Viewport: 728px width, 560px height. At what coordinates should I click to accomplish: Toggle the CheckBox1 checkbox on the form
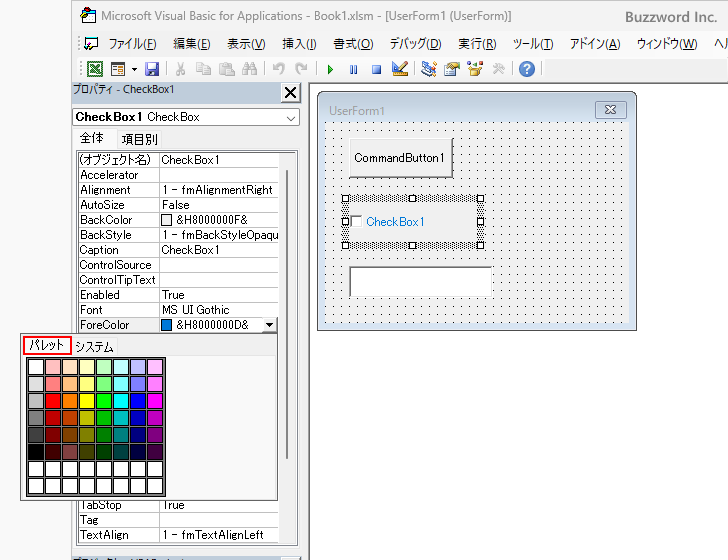click(x=357, y=221)
